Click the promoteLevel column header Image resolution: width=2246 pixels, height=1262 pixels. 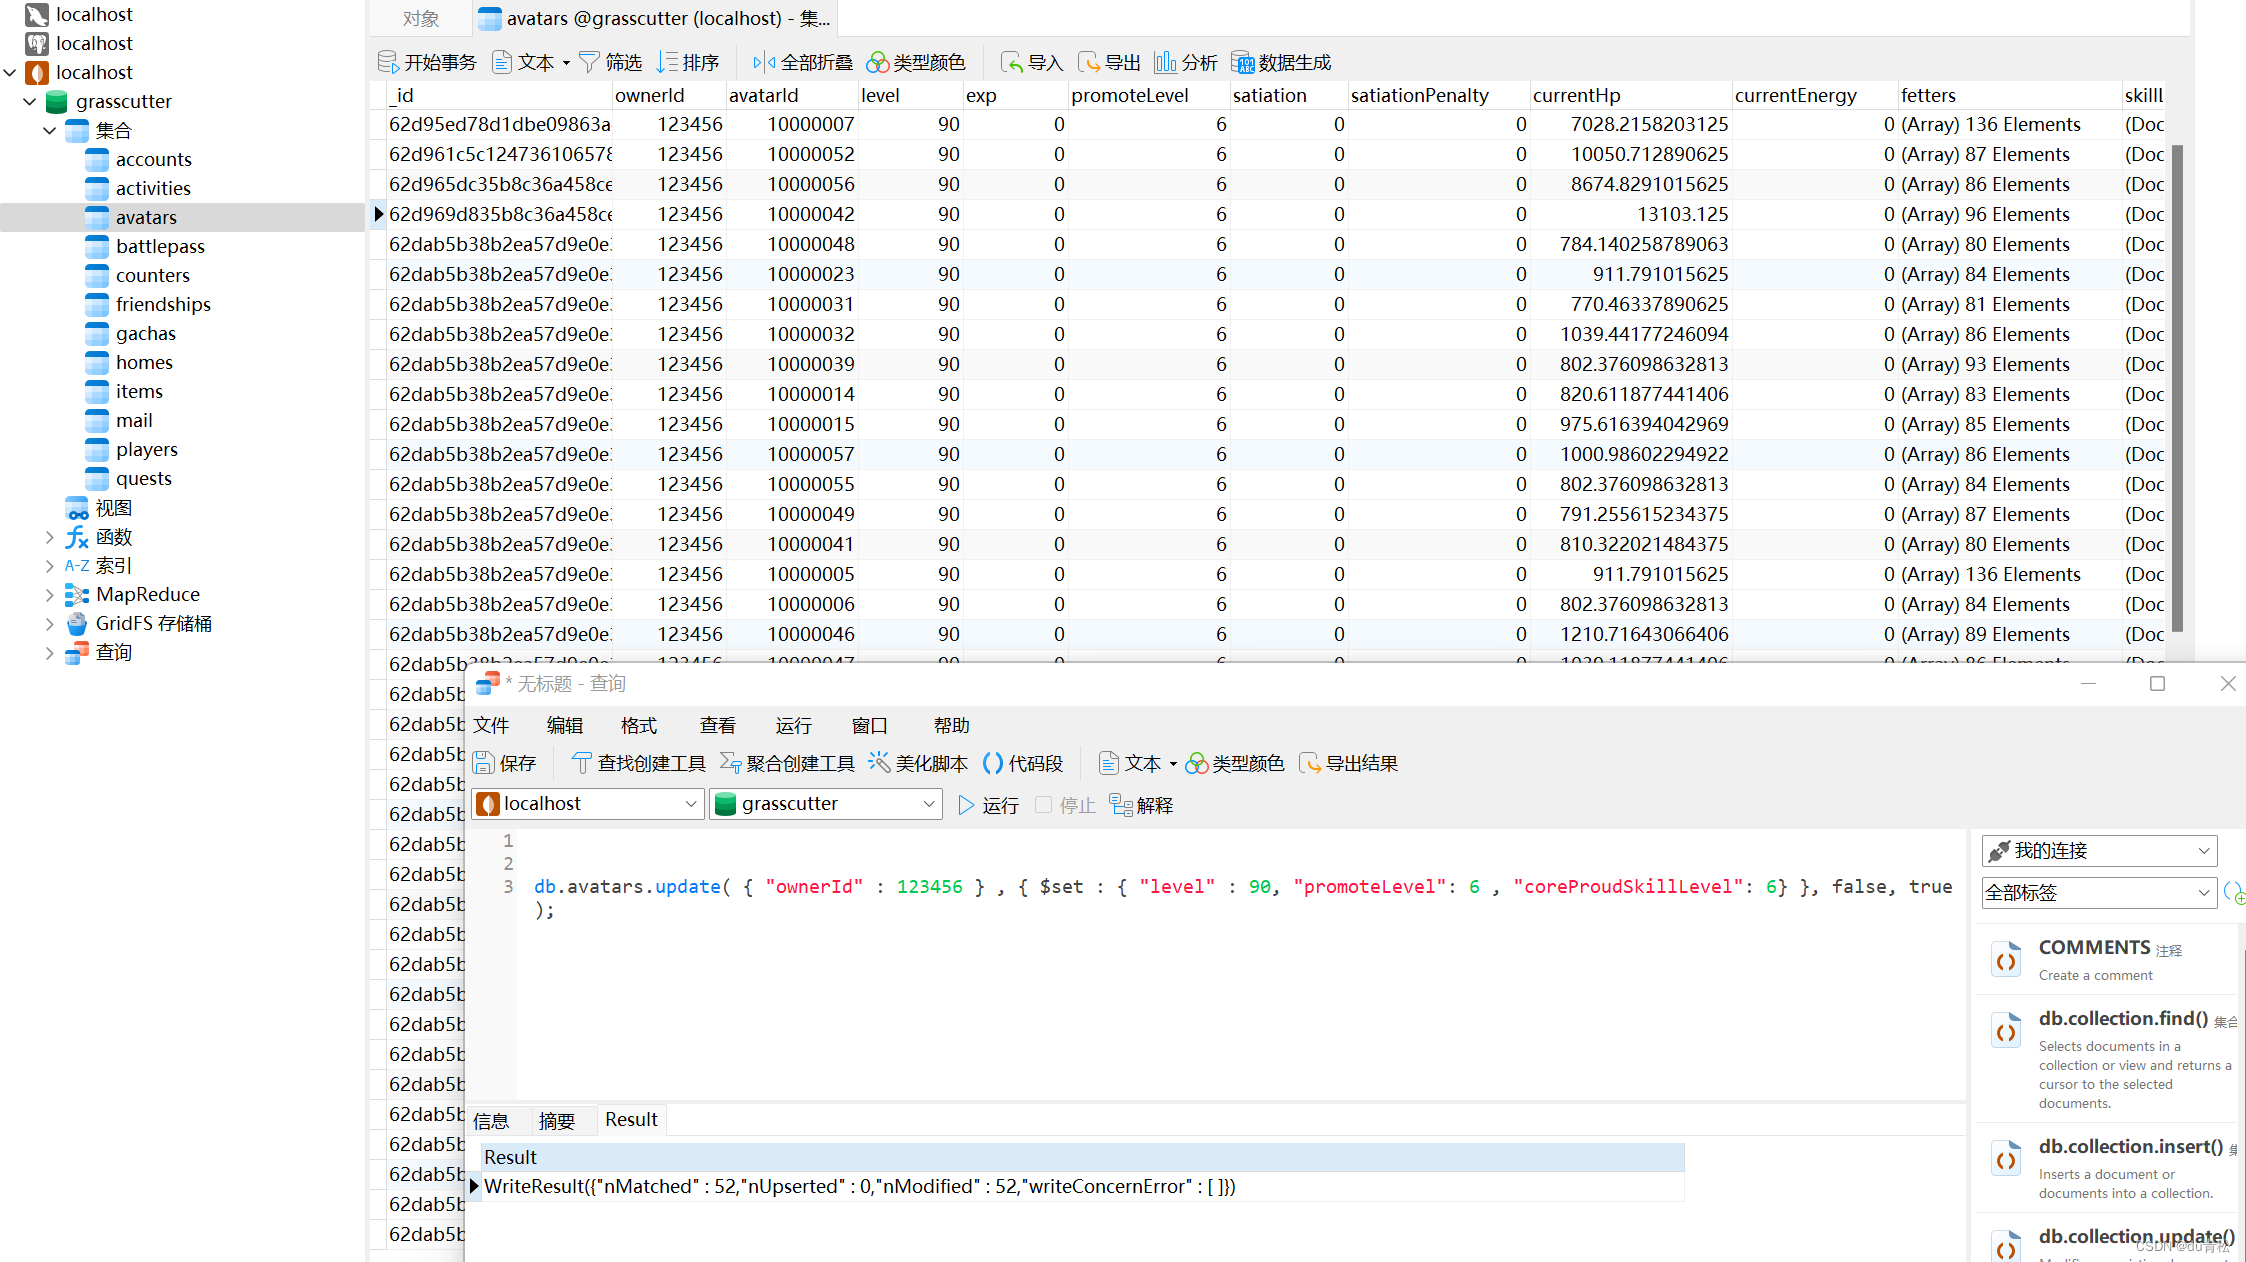tap(1148, 95)
